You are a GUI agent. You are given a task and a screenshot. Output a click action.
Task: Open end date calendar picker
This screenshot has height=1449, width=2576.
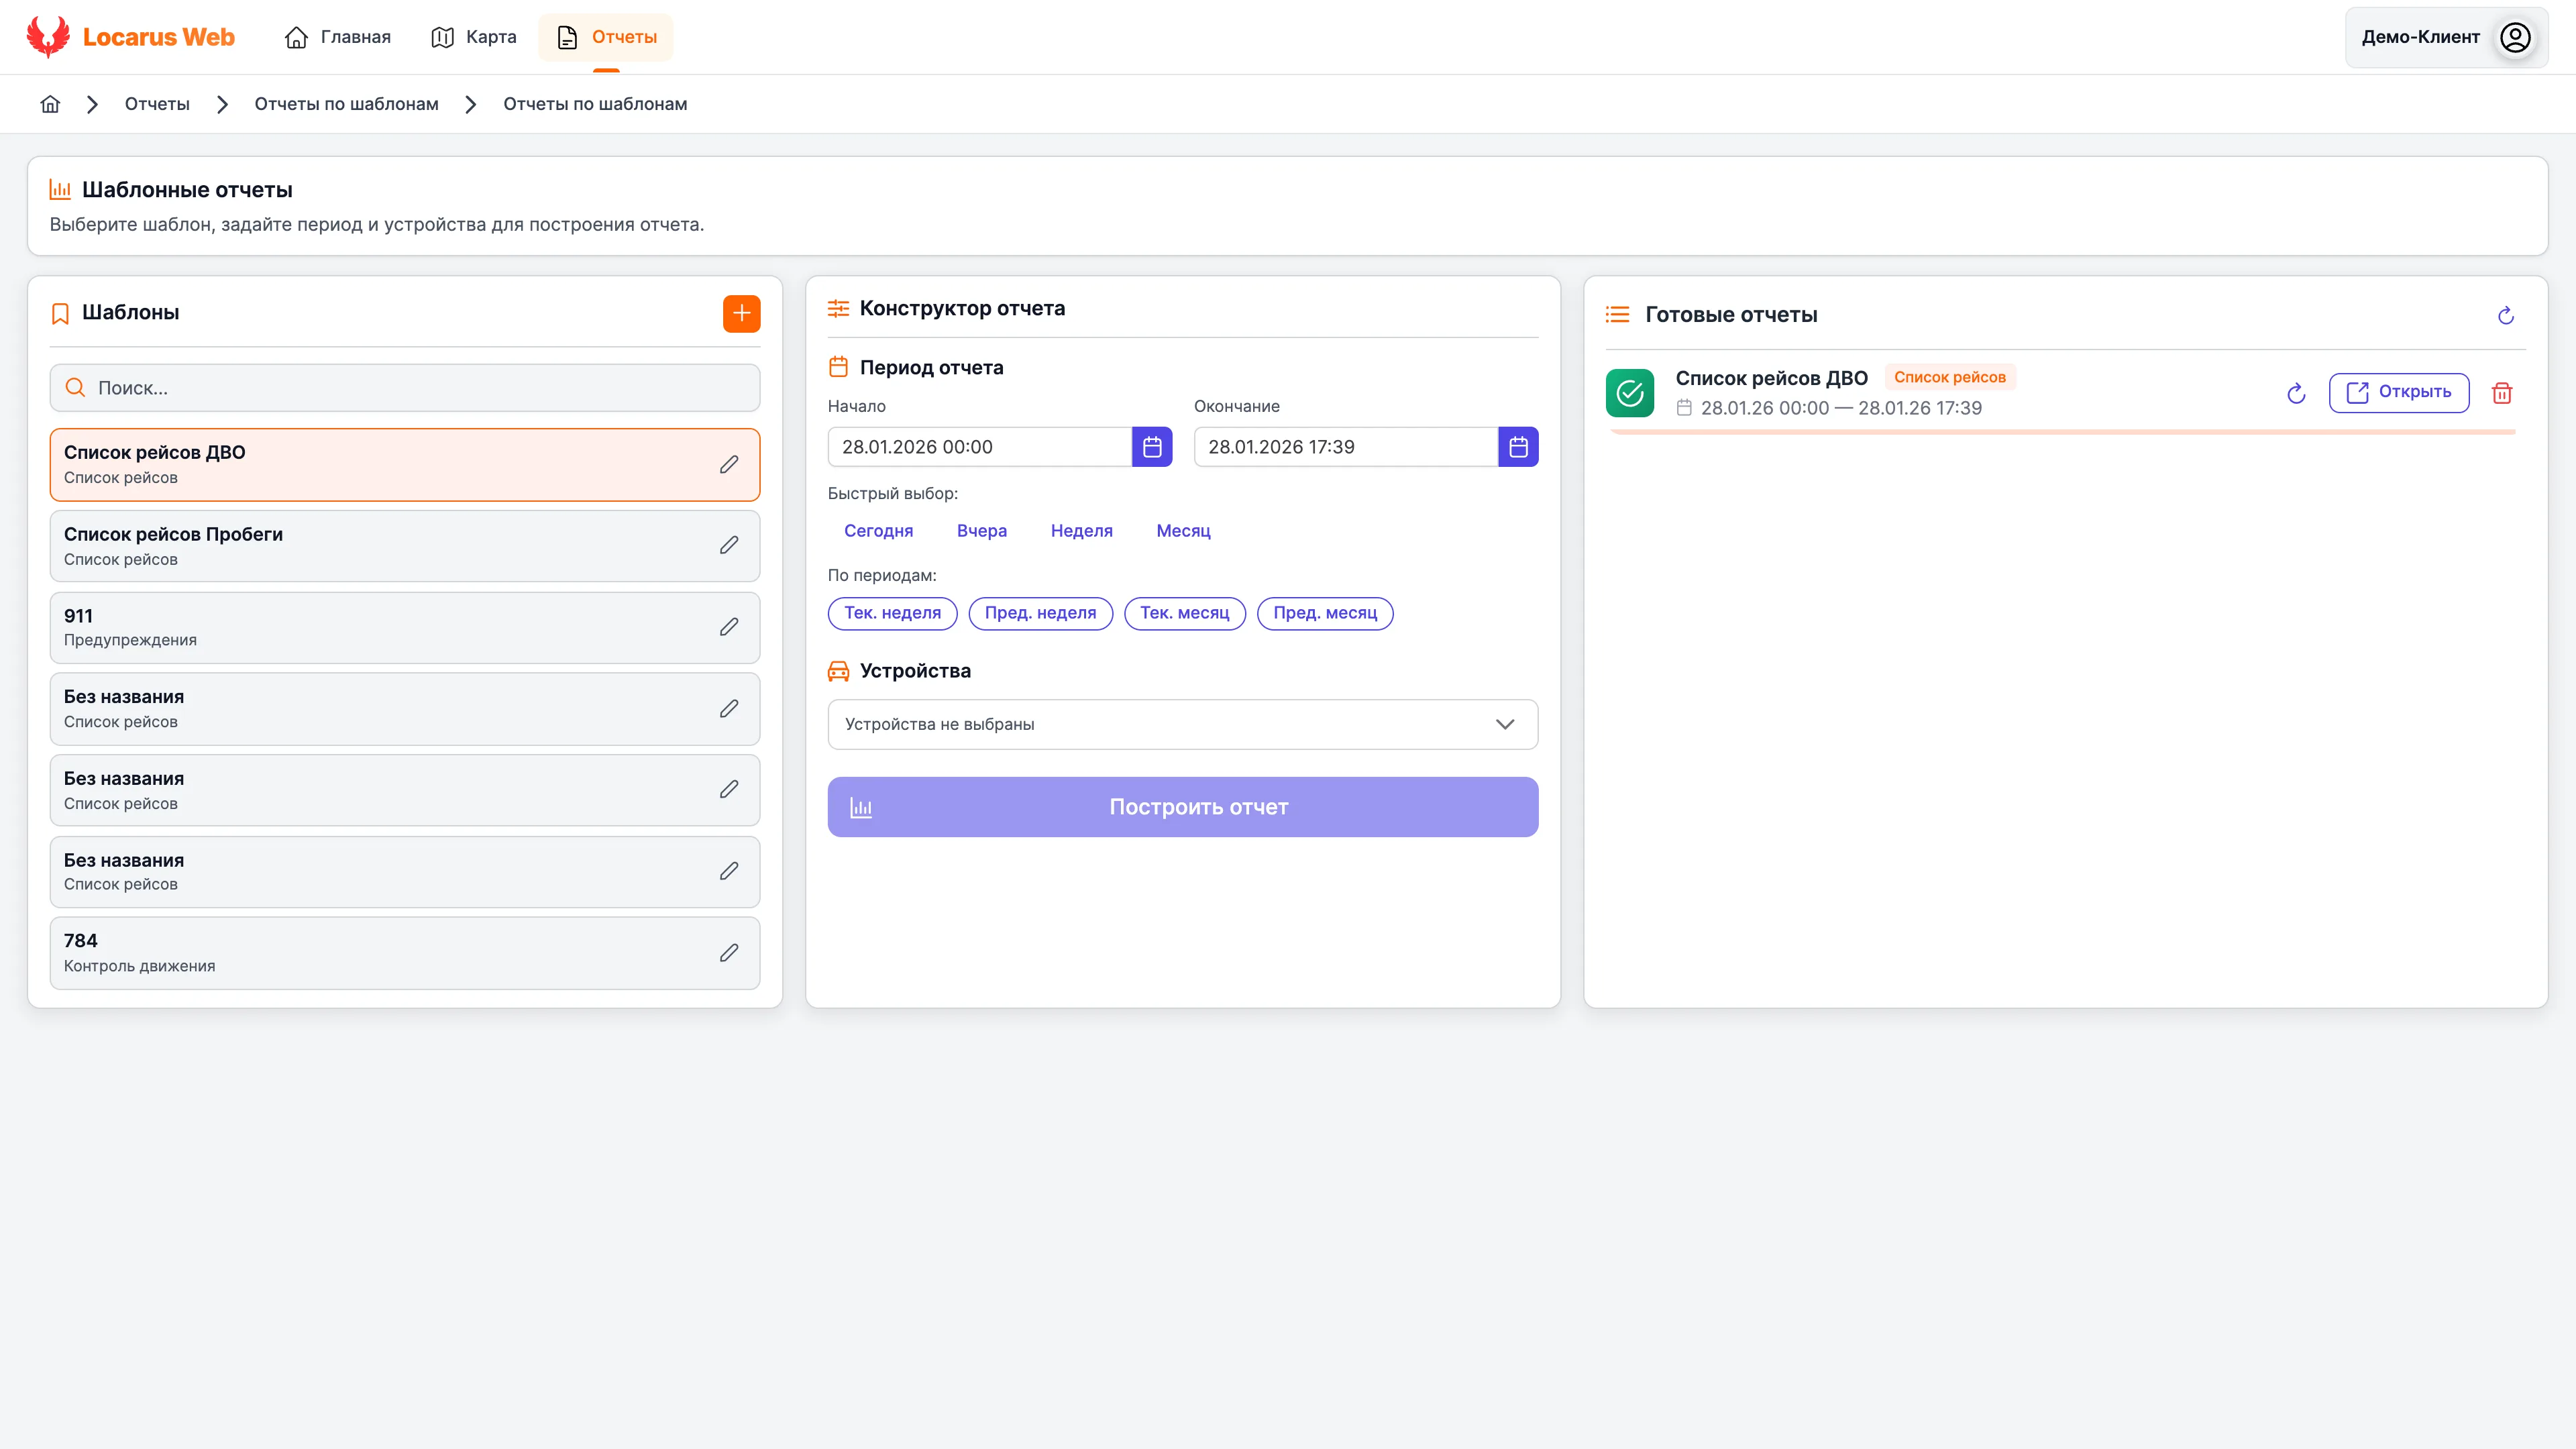(x=1518, y=447)
